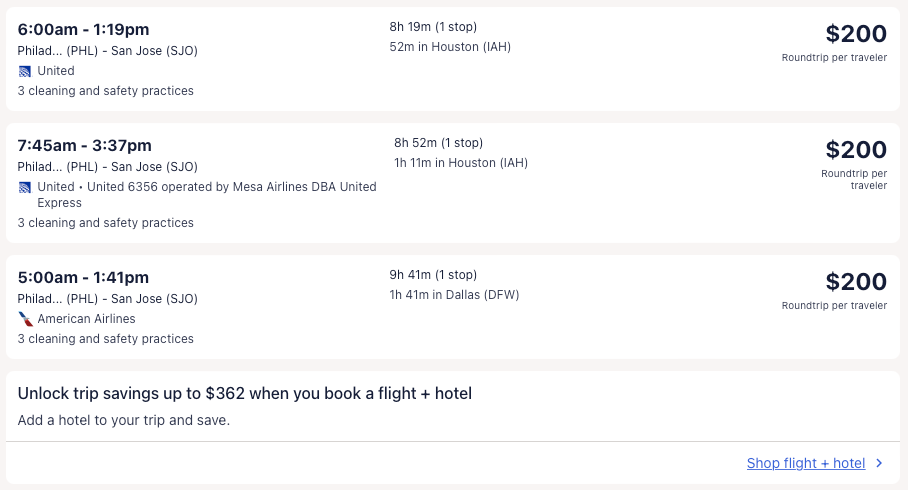Click the Unlock trip savings up to $362 heading
Image resolution: width=908 pixels, height=490 pixels.
pyautogui.click(x=245, y=394)
